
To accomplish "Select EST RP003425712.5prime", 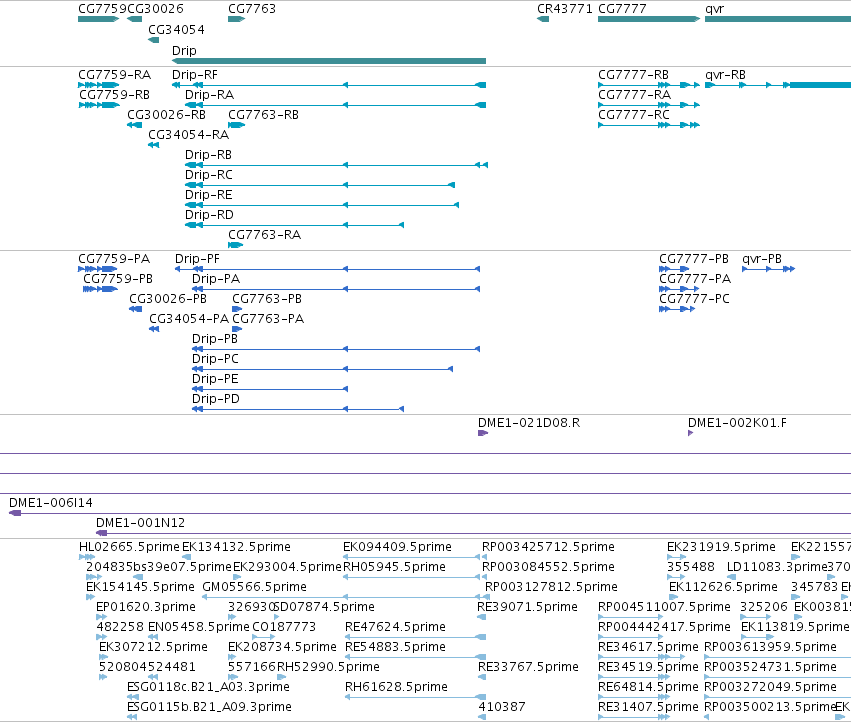I will click(x=548, y=547).
